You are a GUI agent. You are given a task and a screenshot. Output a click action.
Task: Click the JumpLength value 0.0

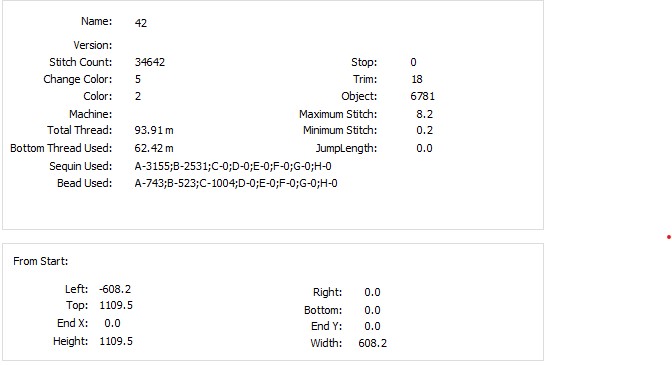click(x=424, y=148)
